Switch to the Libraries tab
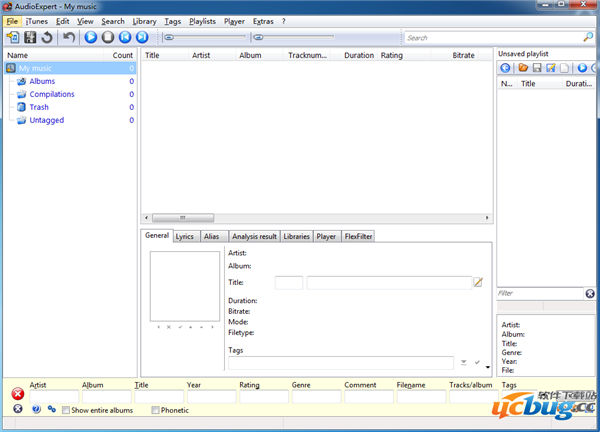This screenshot has width=600, height=432. point(297,236)
